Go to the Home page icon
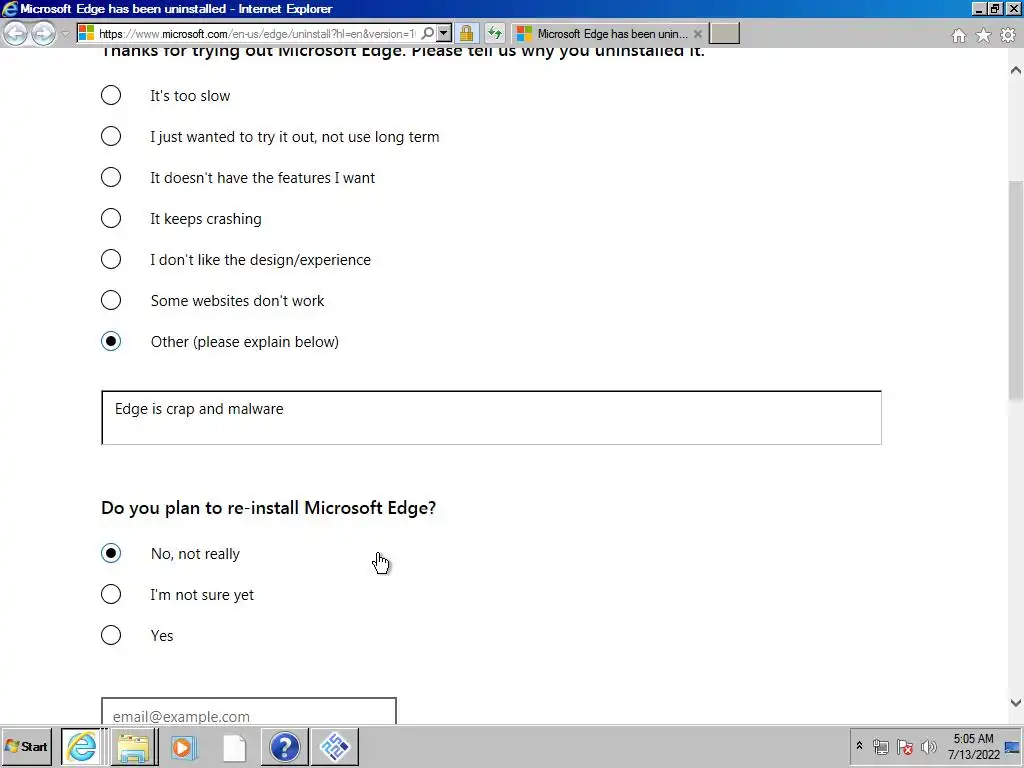This screenshot has width=1024, height=768. click(958, 35)
